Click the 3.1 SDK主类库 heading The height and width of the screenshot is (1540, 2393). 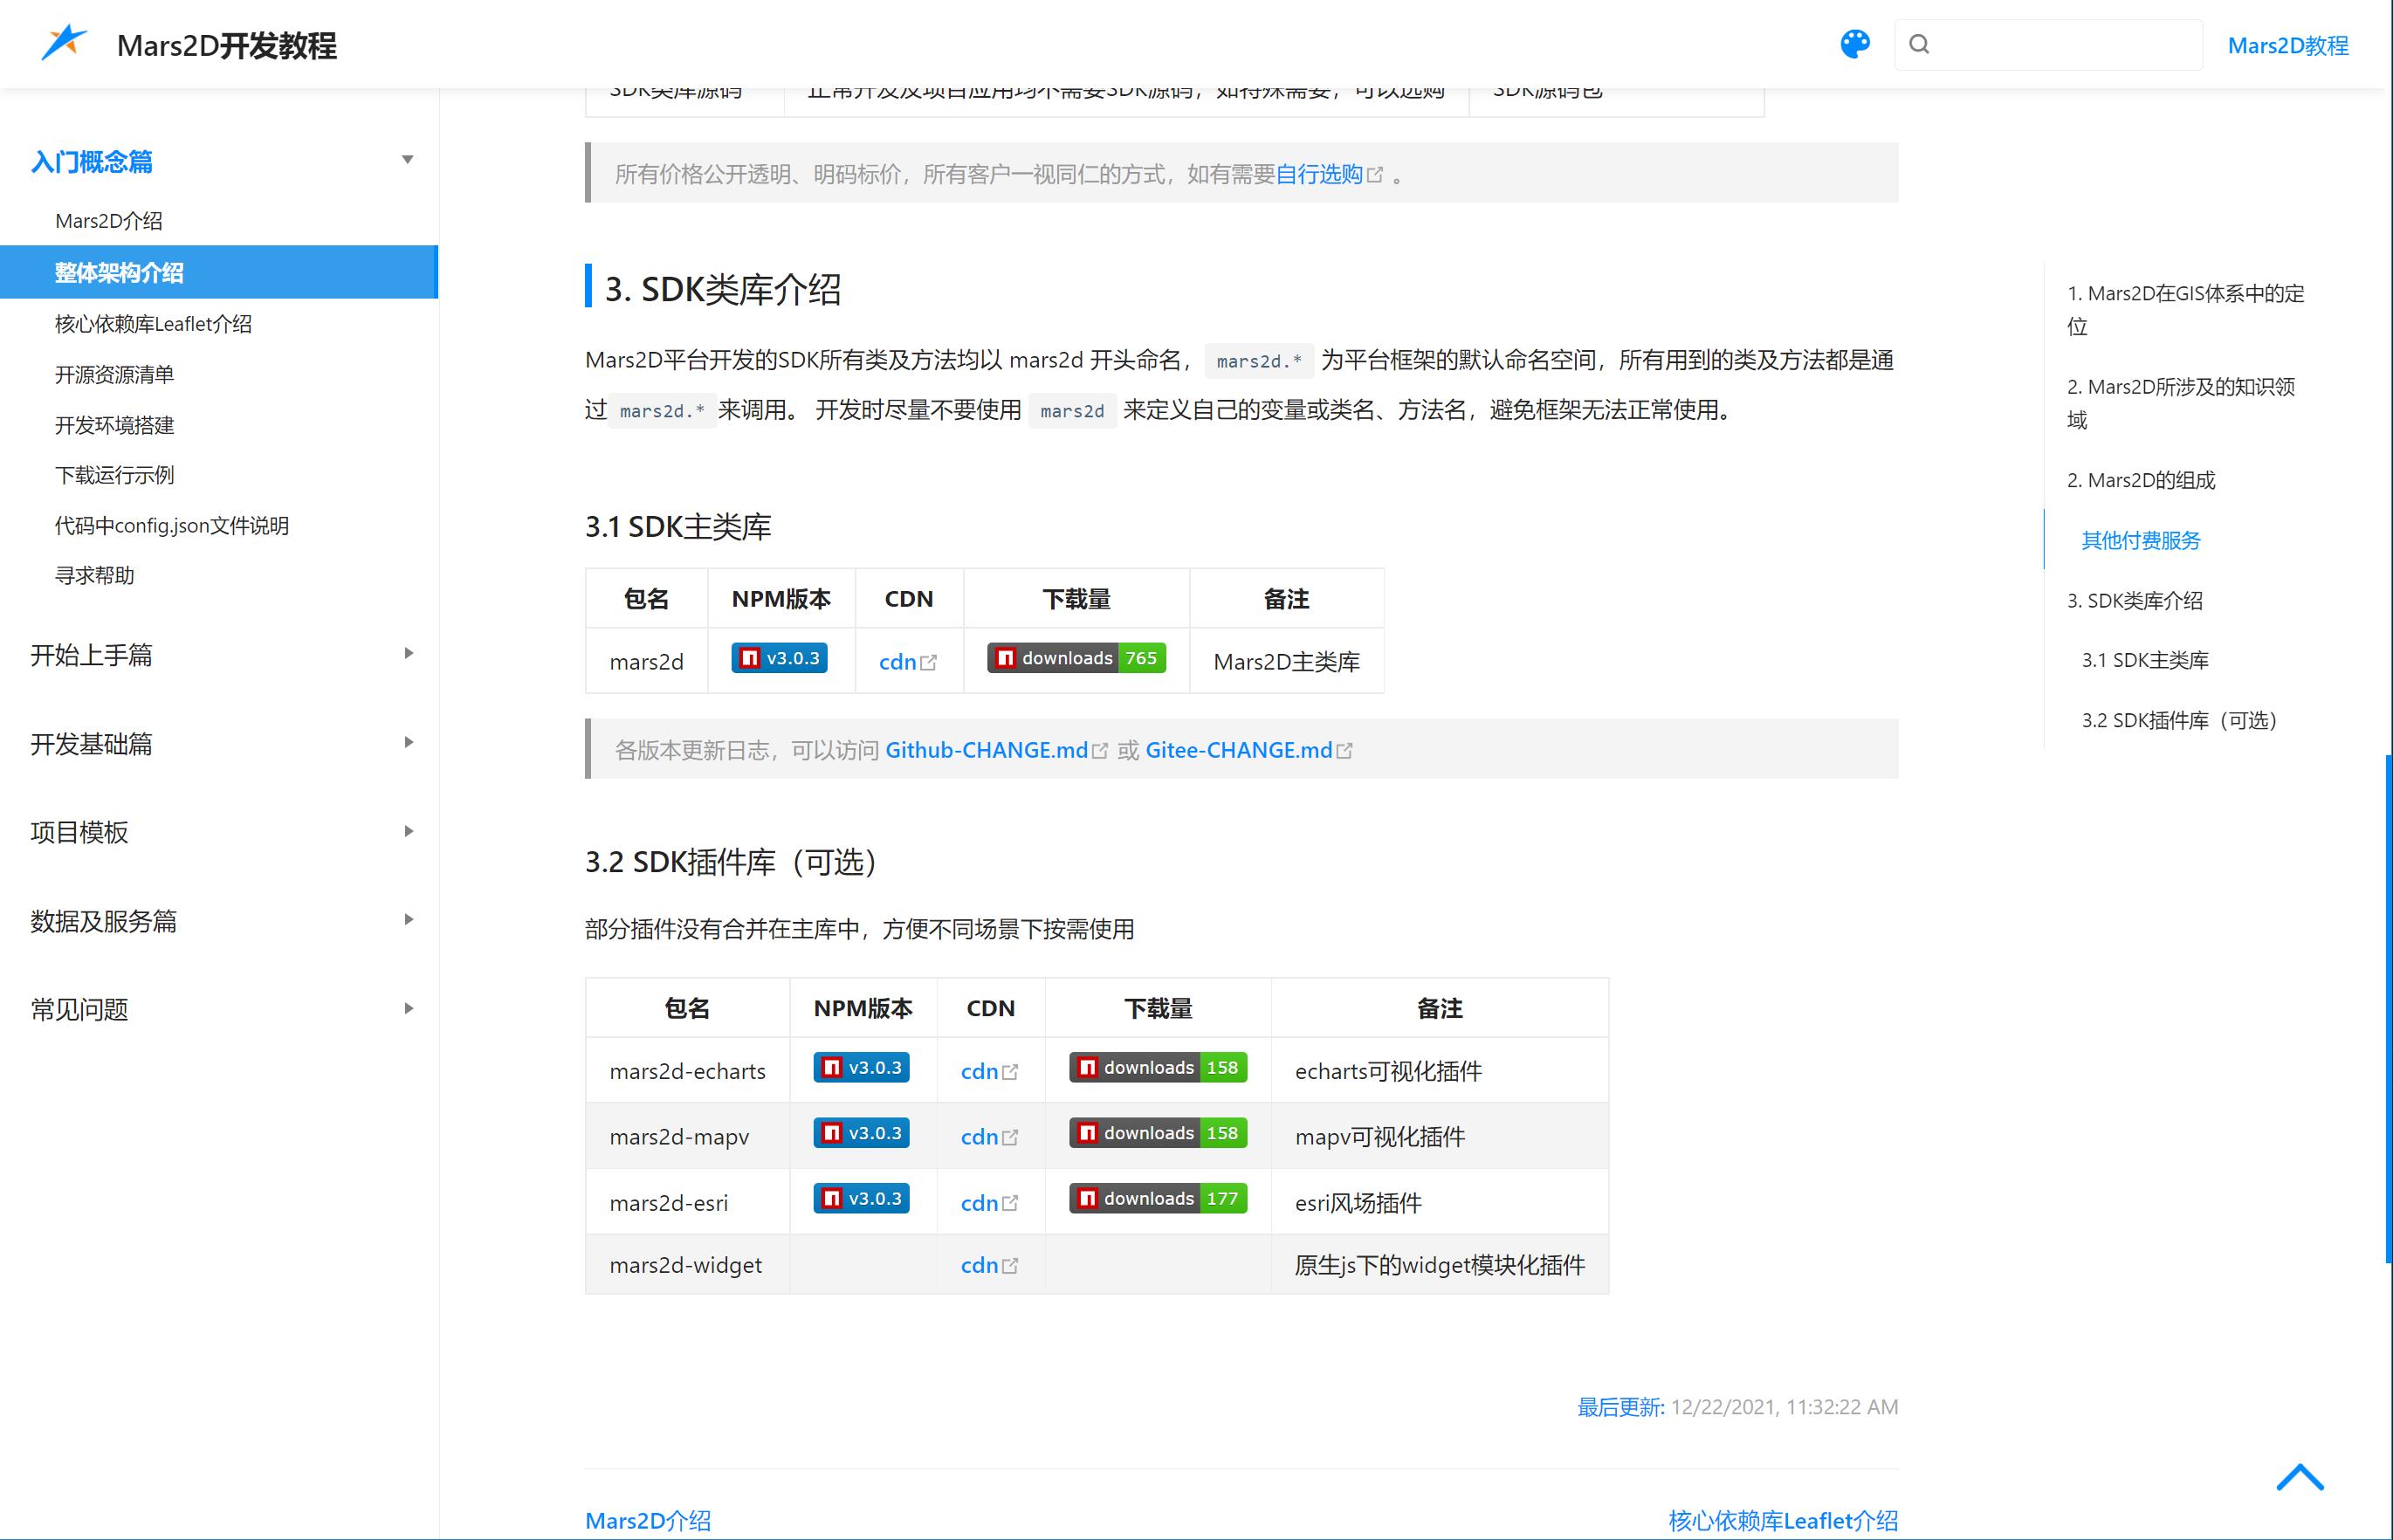click(678, 526)
